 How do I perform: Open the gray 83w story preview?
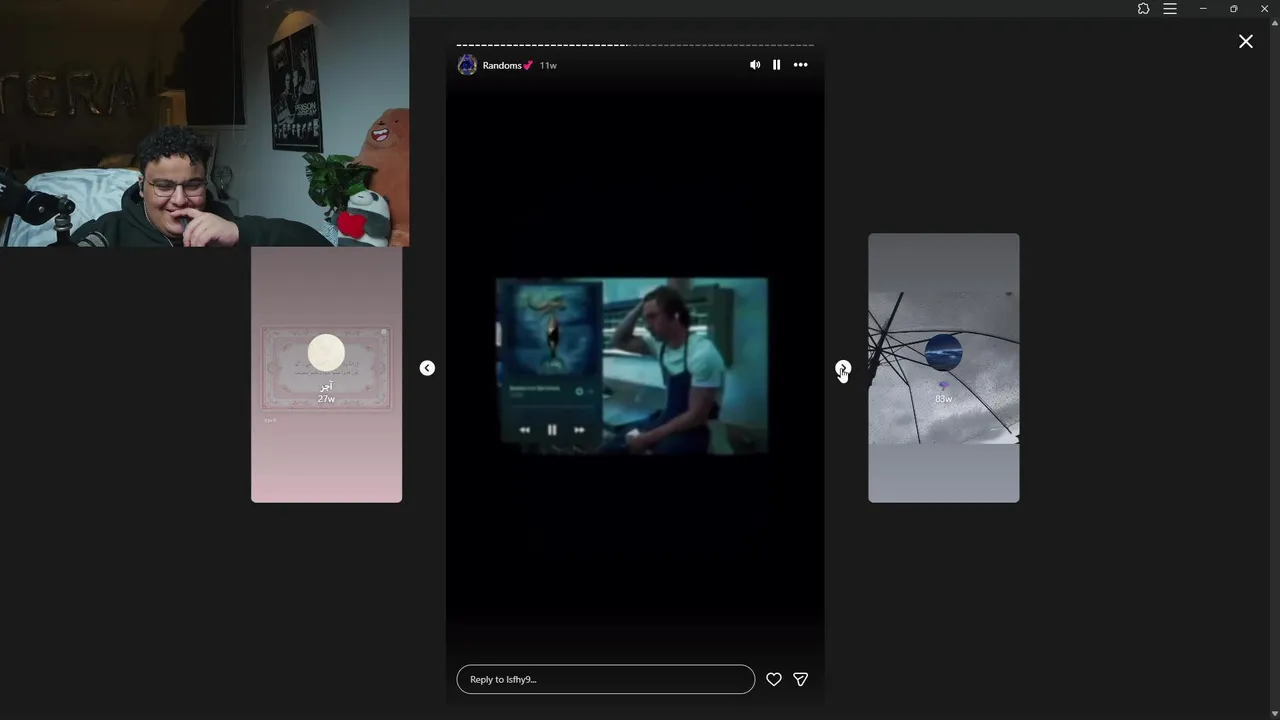click(943, 368)
